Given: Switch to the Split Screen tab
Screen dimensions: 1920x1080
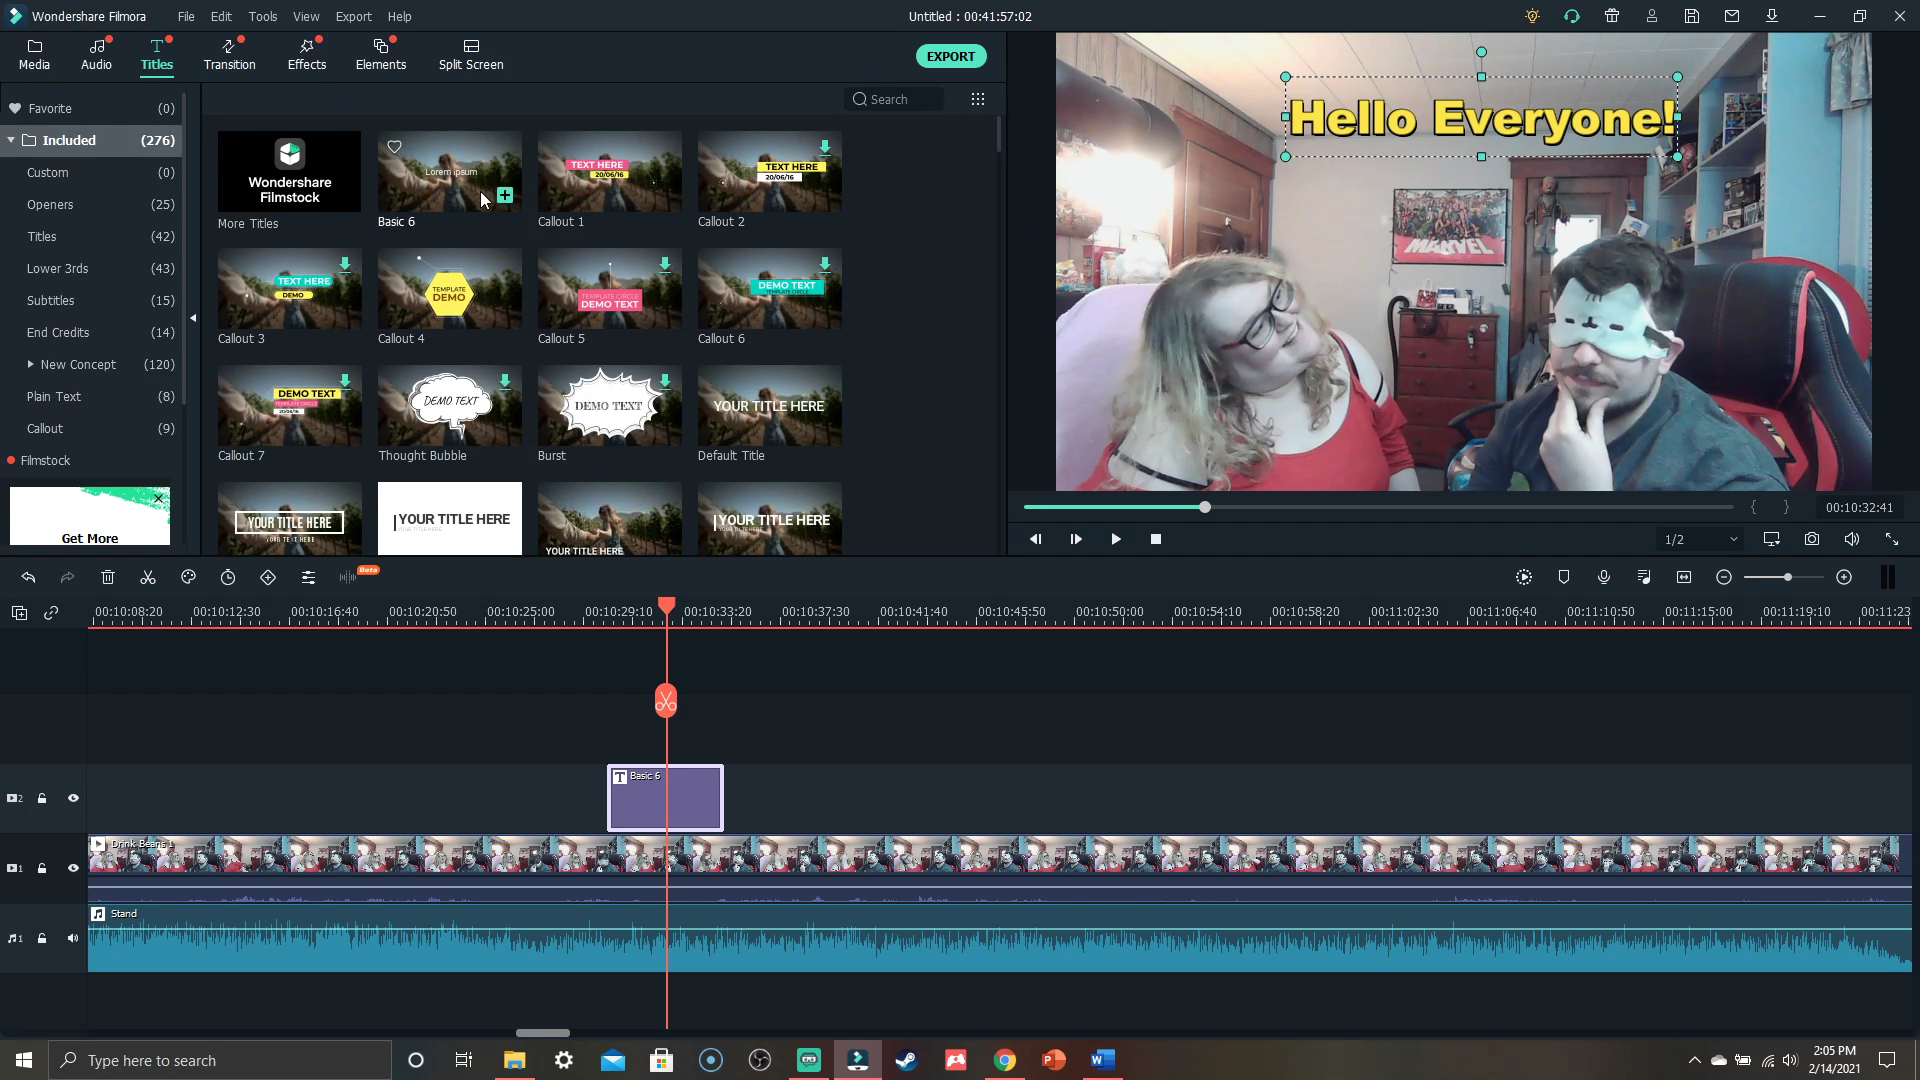Looking at the screenshot, I should pyautogui.click(x=471, y=54).
